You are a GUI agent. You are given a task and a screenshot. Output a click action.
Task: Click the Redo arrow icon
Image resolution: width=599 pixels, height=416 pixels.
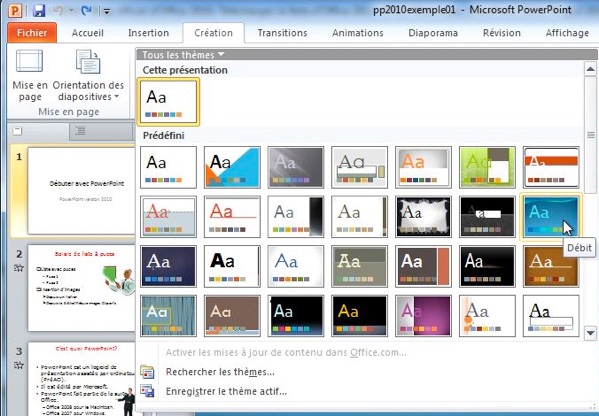pyautogui.click(x=87, y=11)
